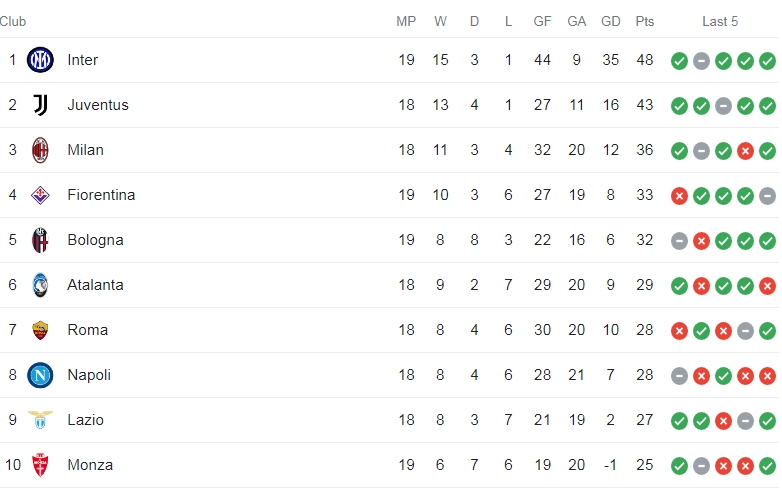Click the Atalanta club logo
The width and height of the screenshot is (782, 488).
point(40,285)
